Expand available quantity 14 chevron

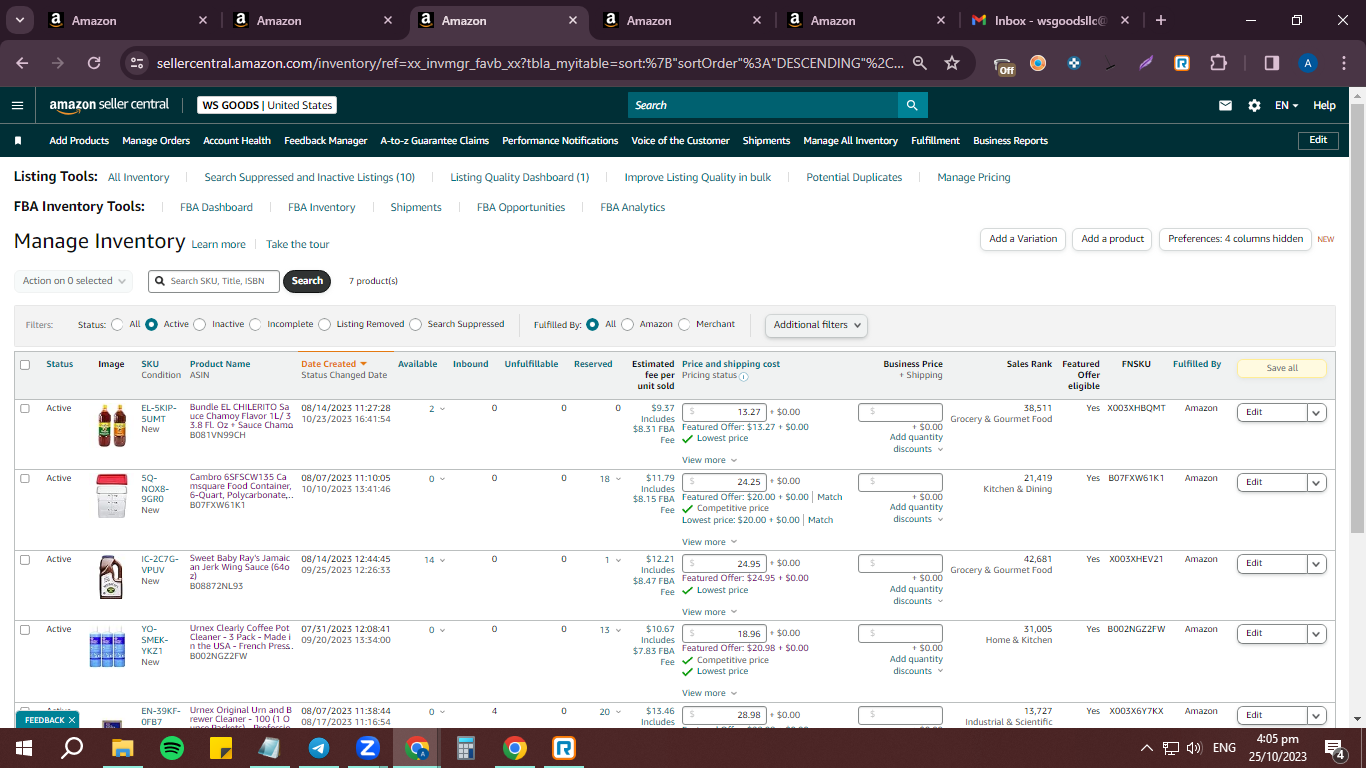pos(440,560)
